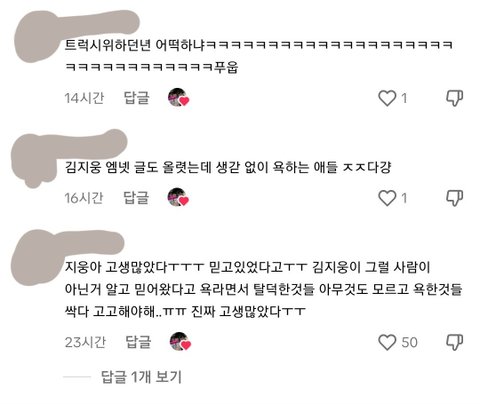Open blurred profile of second commenter
The image size is (480, 404).
tap(68, 155)
